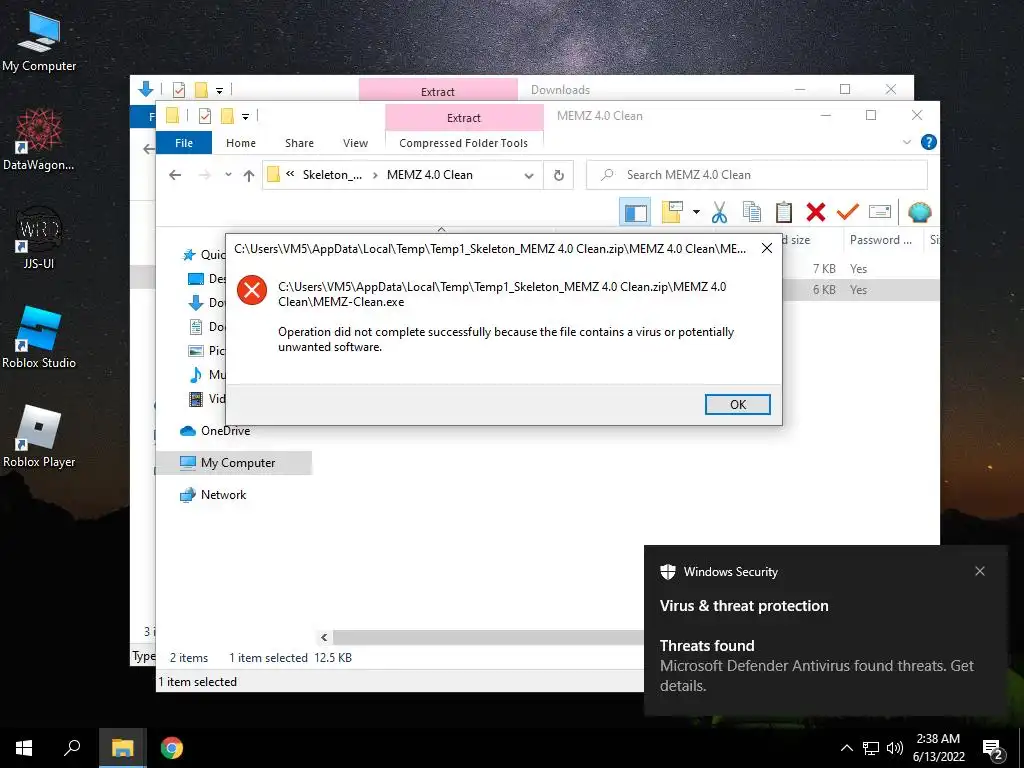Click the blue shell icon in toolbar
The width and height of the screenshot is (1024, 768).
[920, 212]
